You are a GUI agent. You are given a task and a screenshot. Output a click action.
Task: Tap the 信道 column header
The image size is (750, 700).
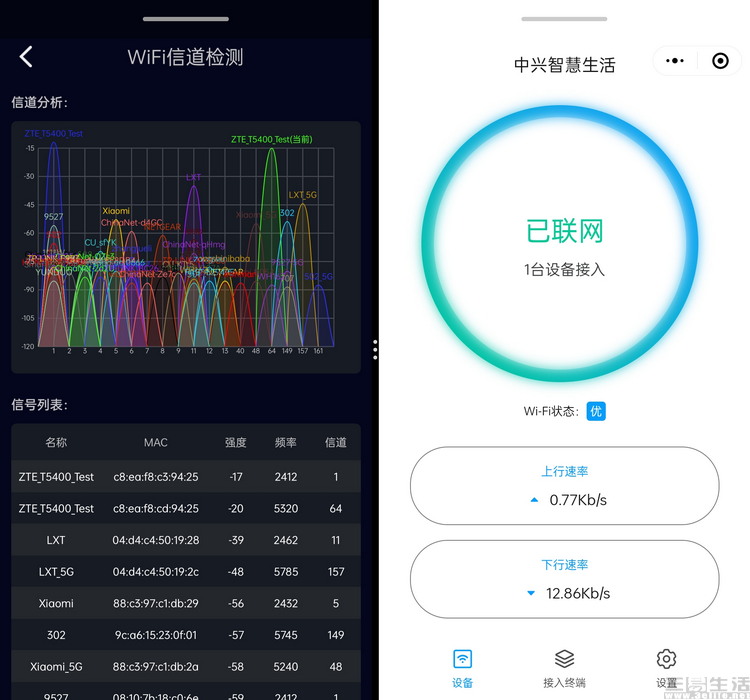pos(336,442)
